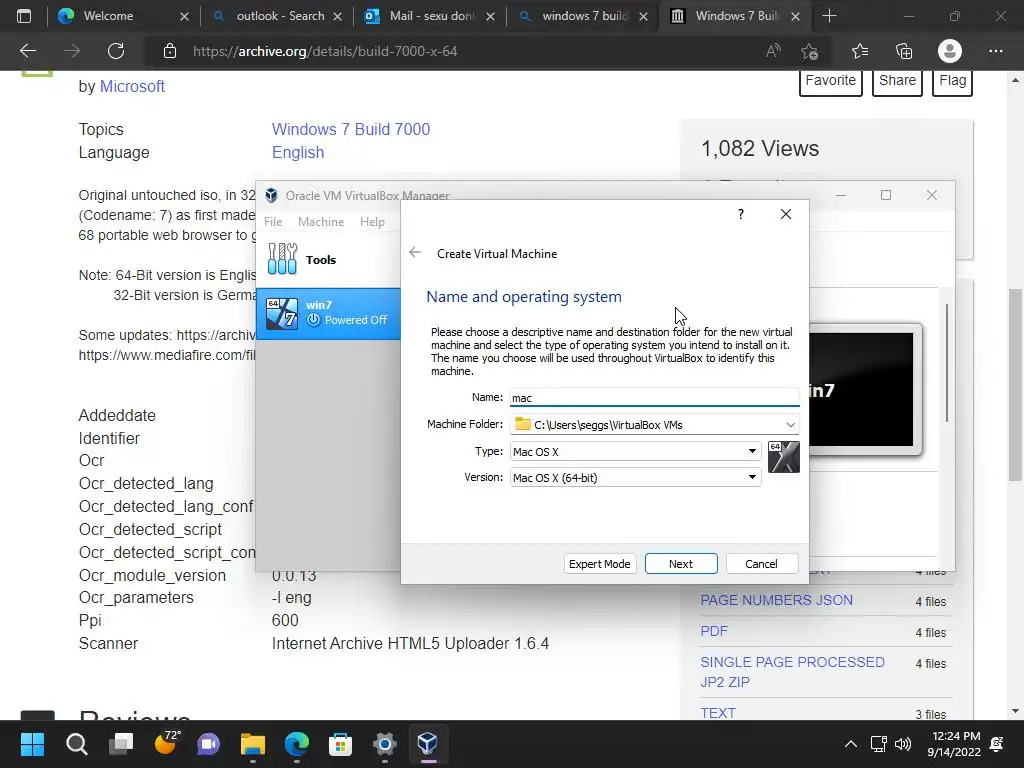
Task: Add page to favorites star icon
Action: click(x=810, y=51)
